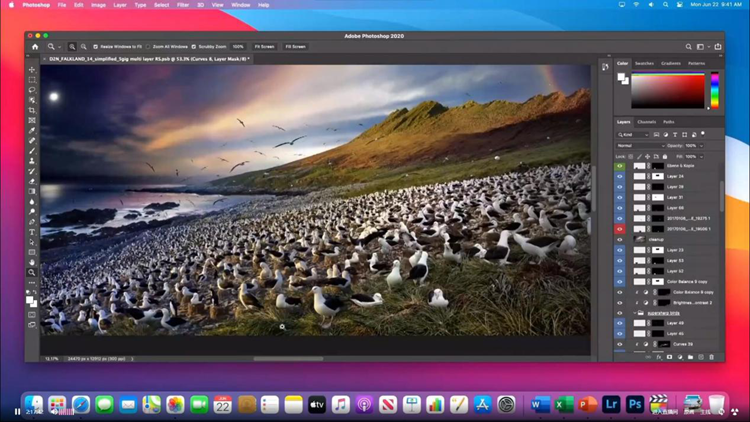
Task: Open the layer filter Kind dropdown
Action: (x=633, y=135)
